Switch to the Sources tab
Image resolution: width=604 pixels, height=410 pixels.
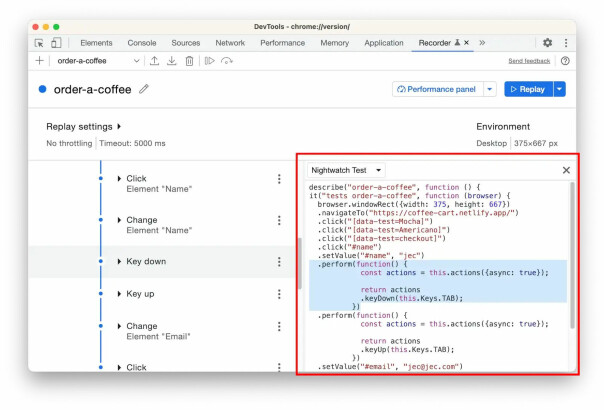186,43
